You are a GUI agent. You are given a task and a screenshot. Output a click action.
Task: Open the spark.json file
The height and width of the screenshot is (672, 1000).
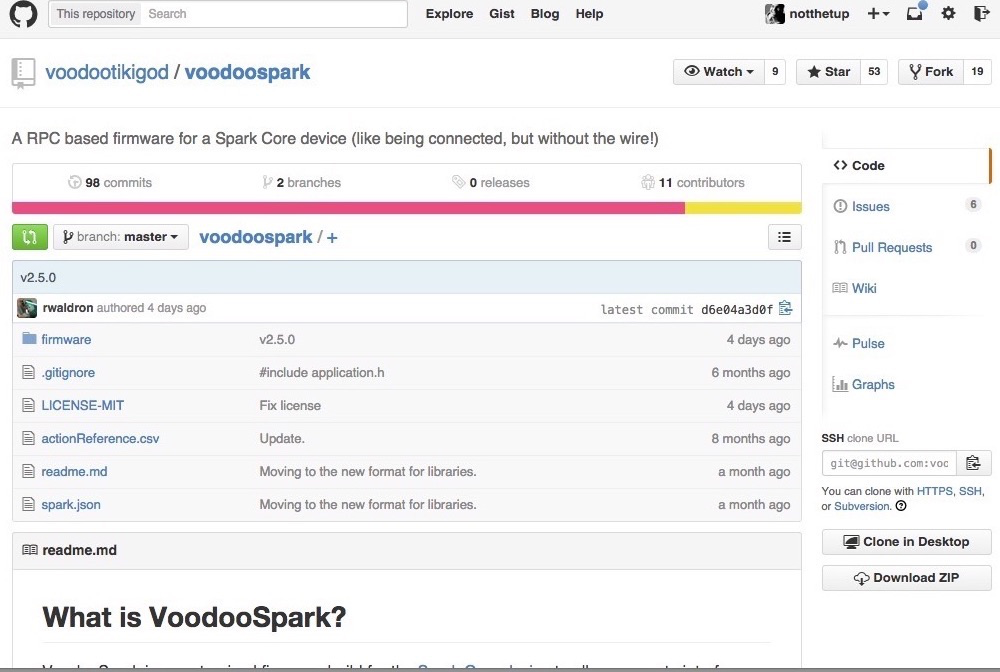[x=71, y=505]
